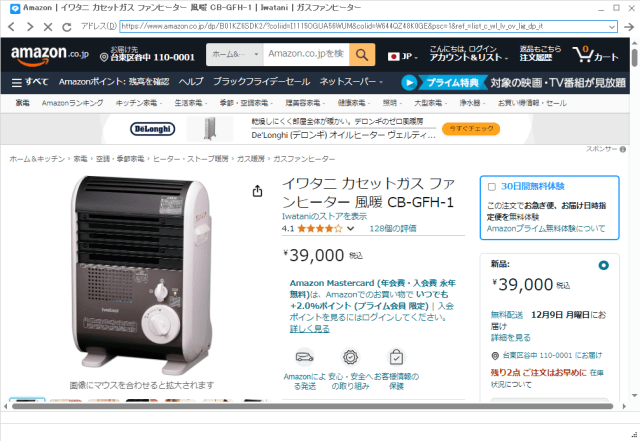640x441 pixels.
Task: Open the address bar history dropdown arrow
Action: tap(612, 27)
